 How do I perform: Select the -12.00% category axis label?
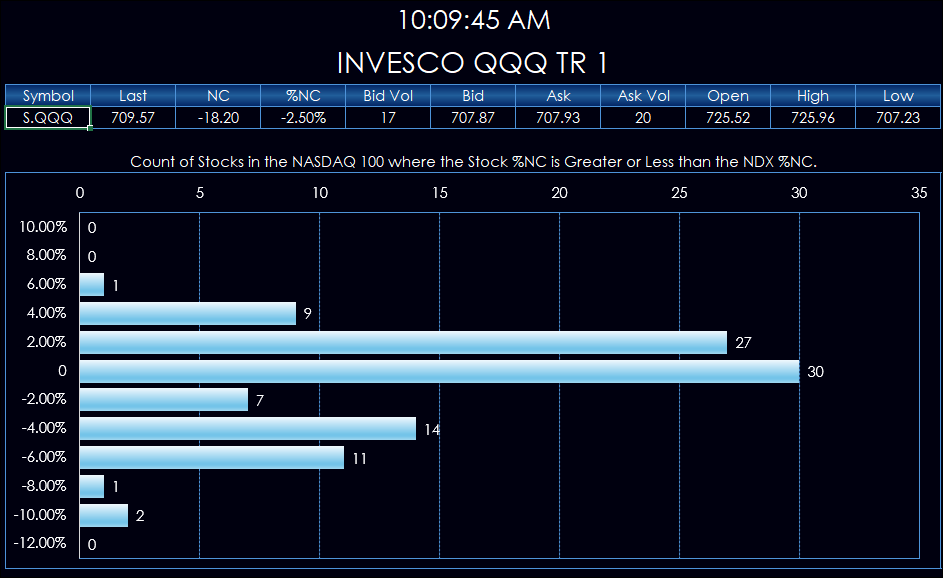coord(40,543)
